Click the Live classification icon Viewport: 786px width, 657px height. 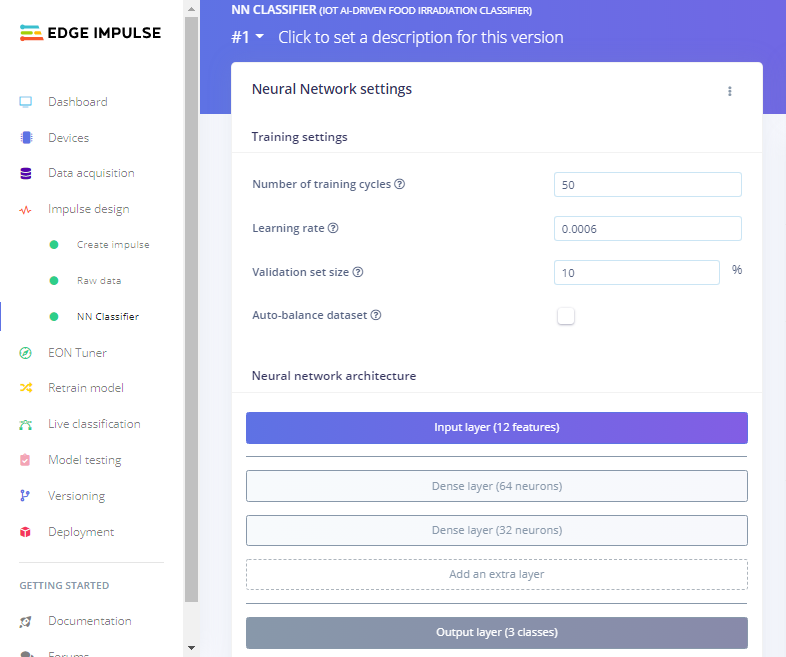26,424
